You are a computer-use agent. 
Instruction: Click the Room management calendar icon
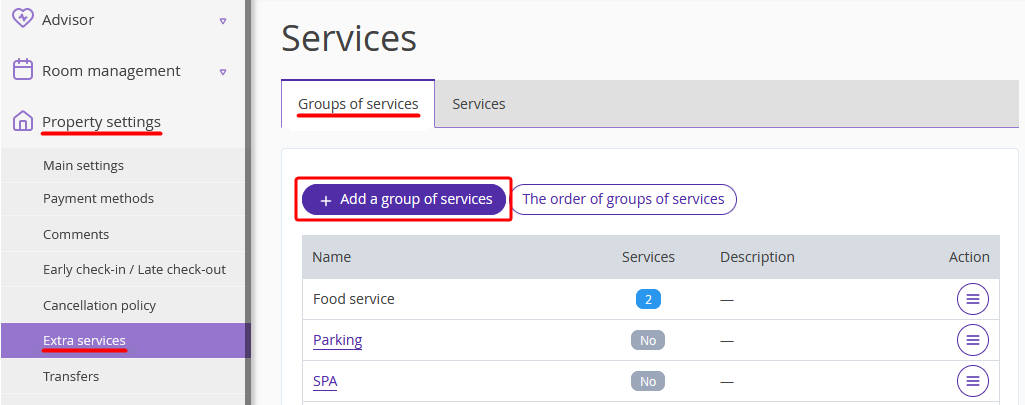coord(23,69)
